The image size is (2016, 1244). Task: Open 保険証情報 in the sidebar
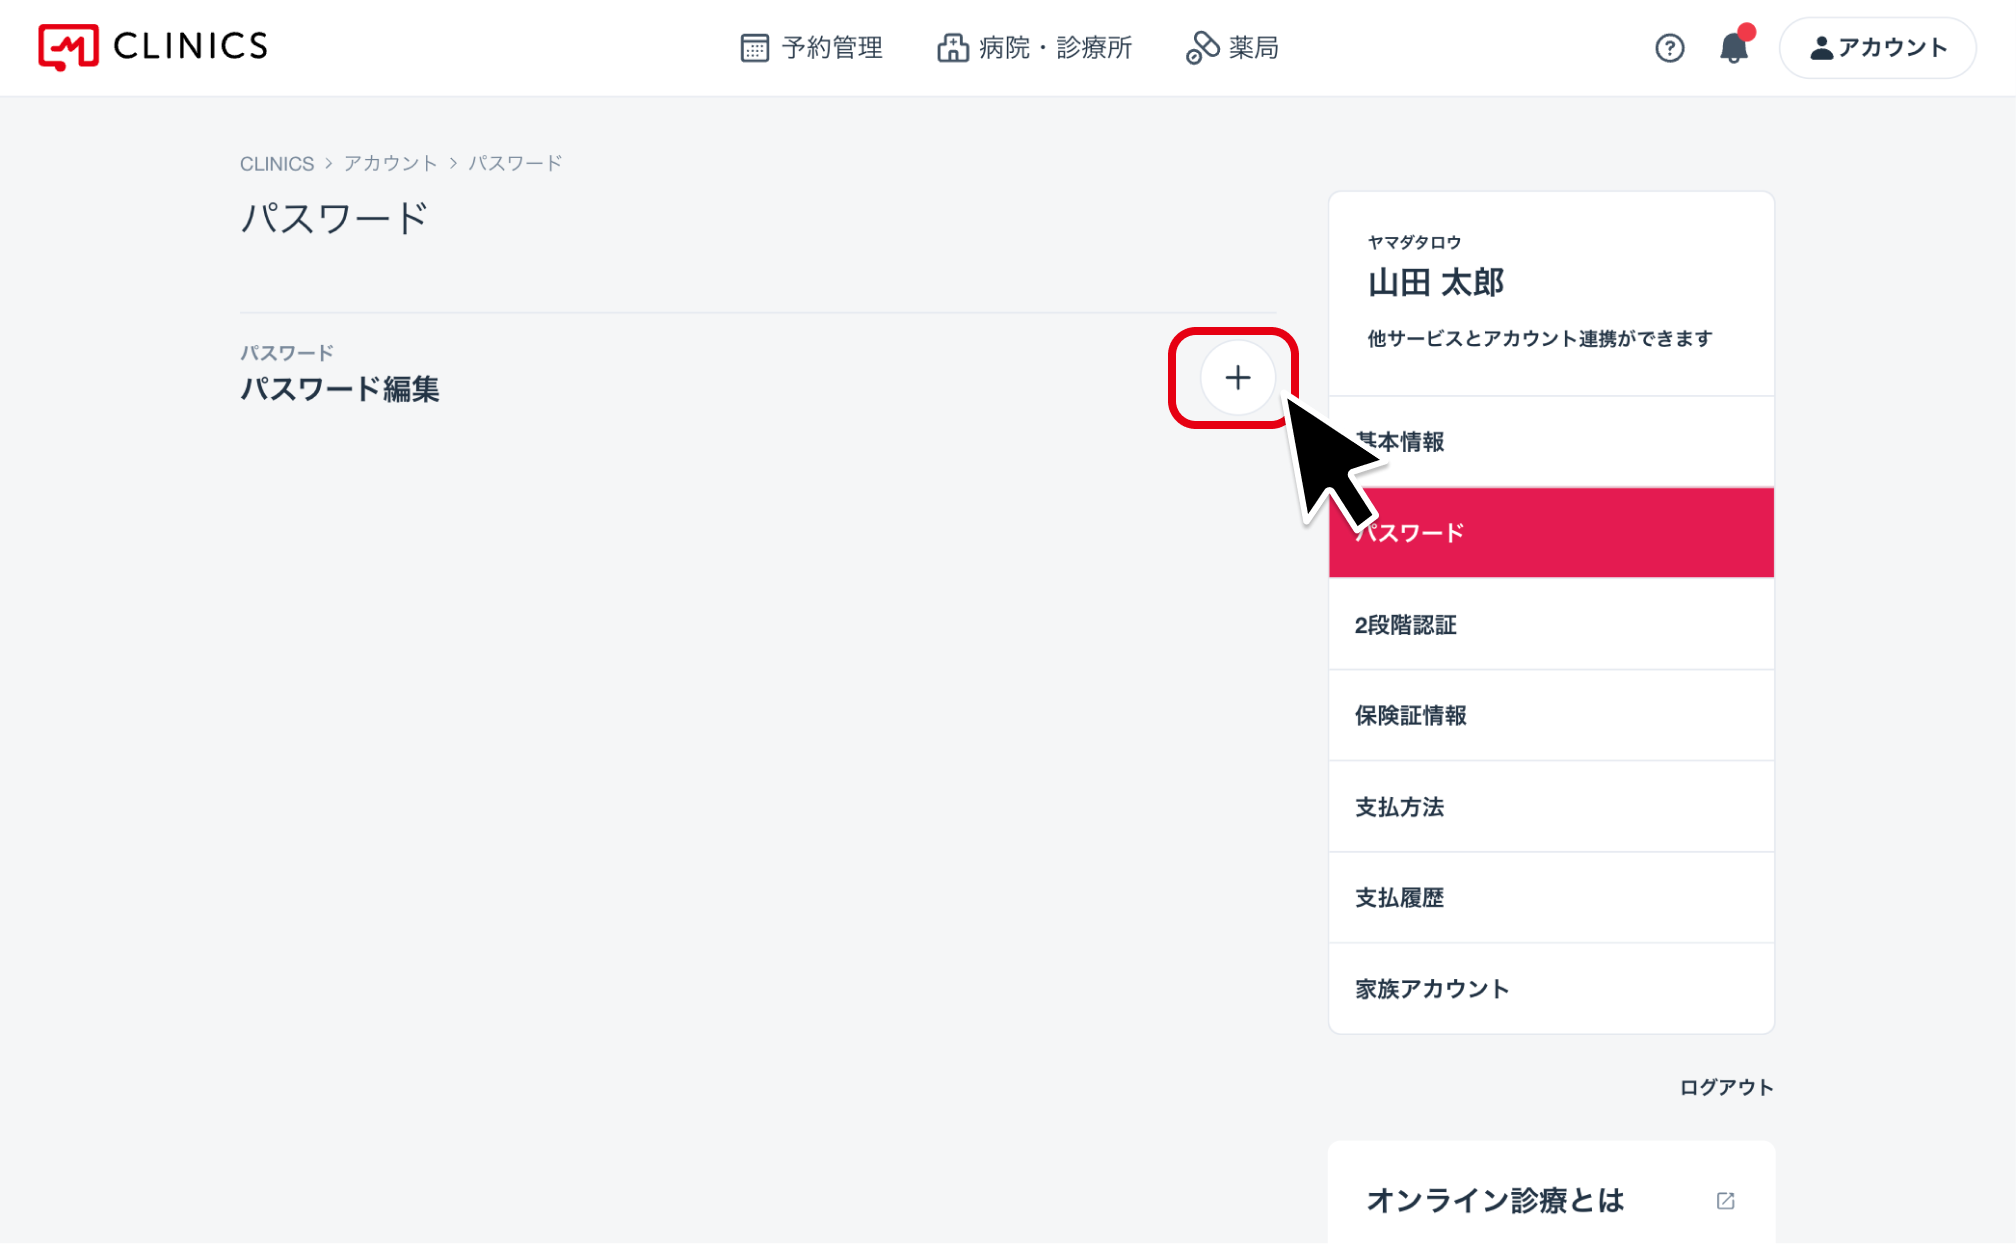click(1551, 716)
